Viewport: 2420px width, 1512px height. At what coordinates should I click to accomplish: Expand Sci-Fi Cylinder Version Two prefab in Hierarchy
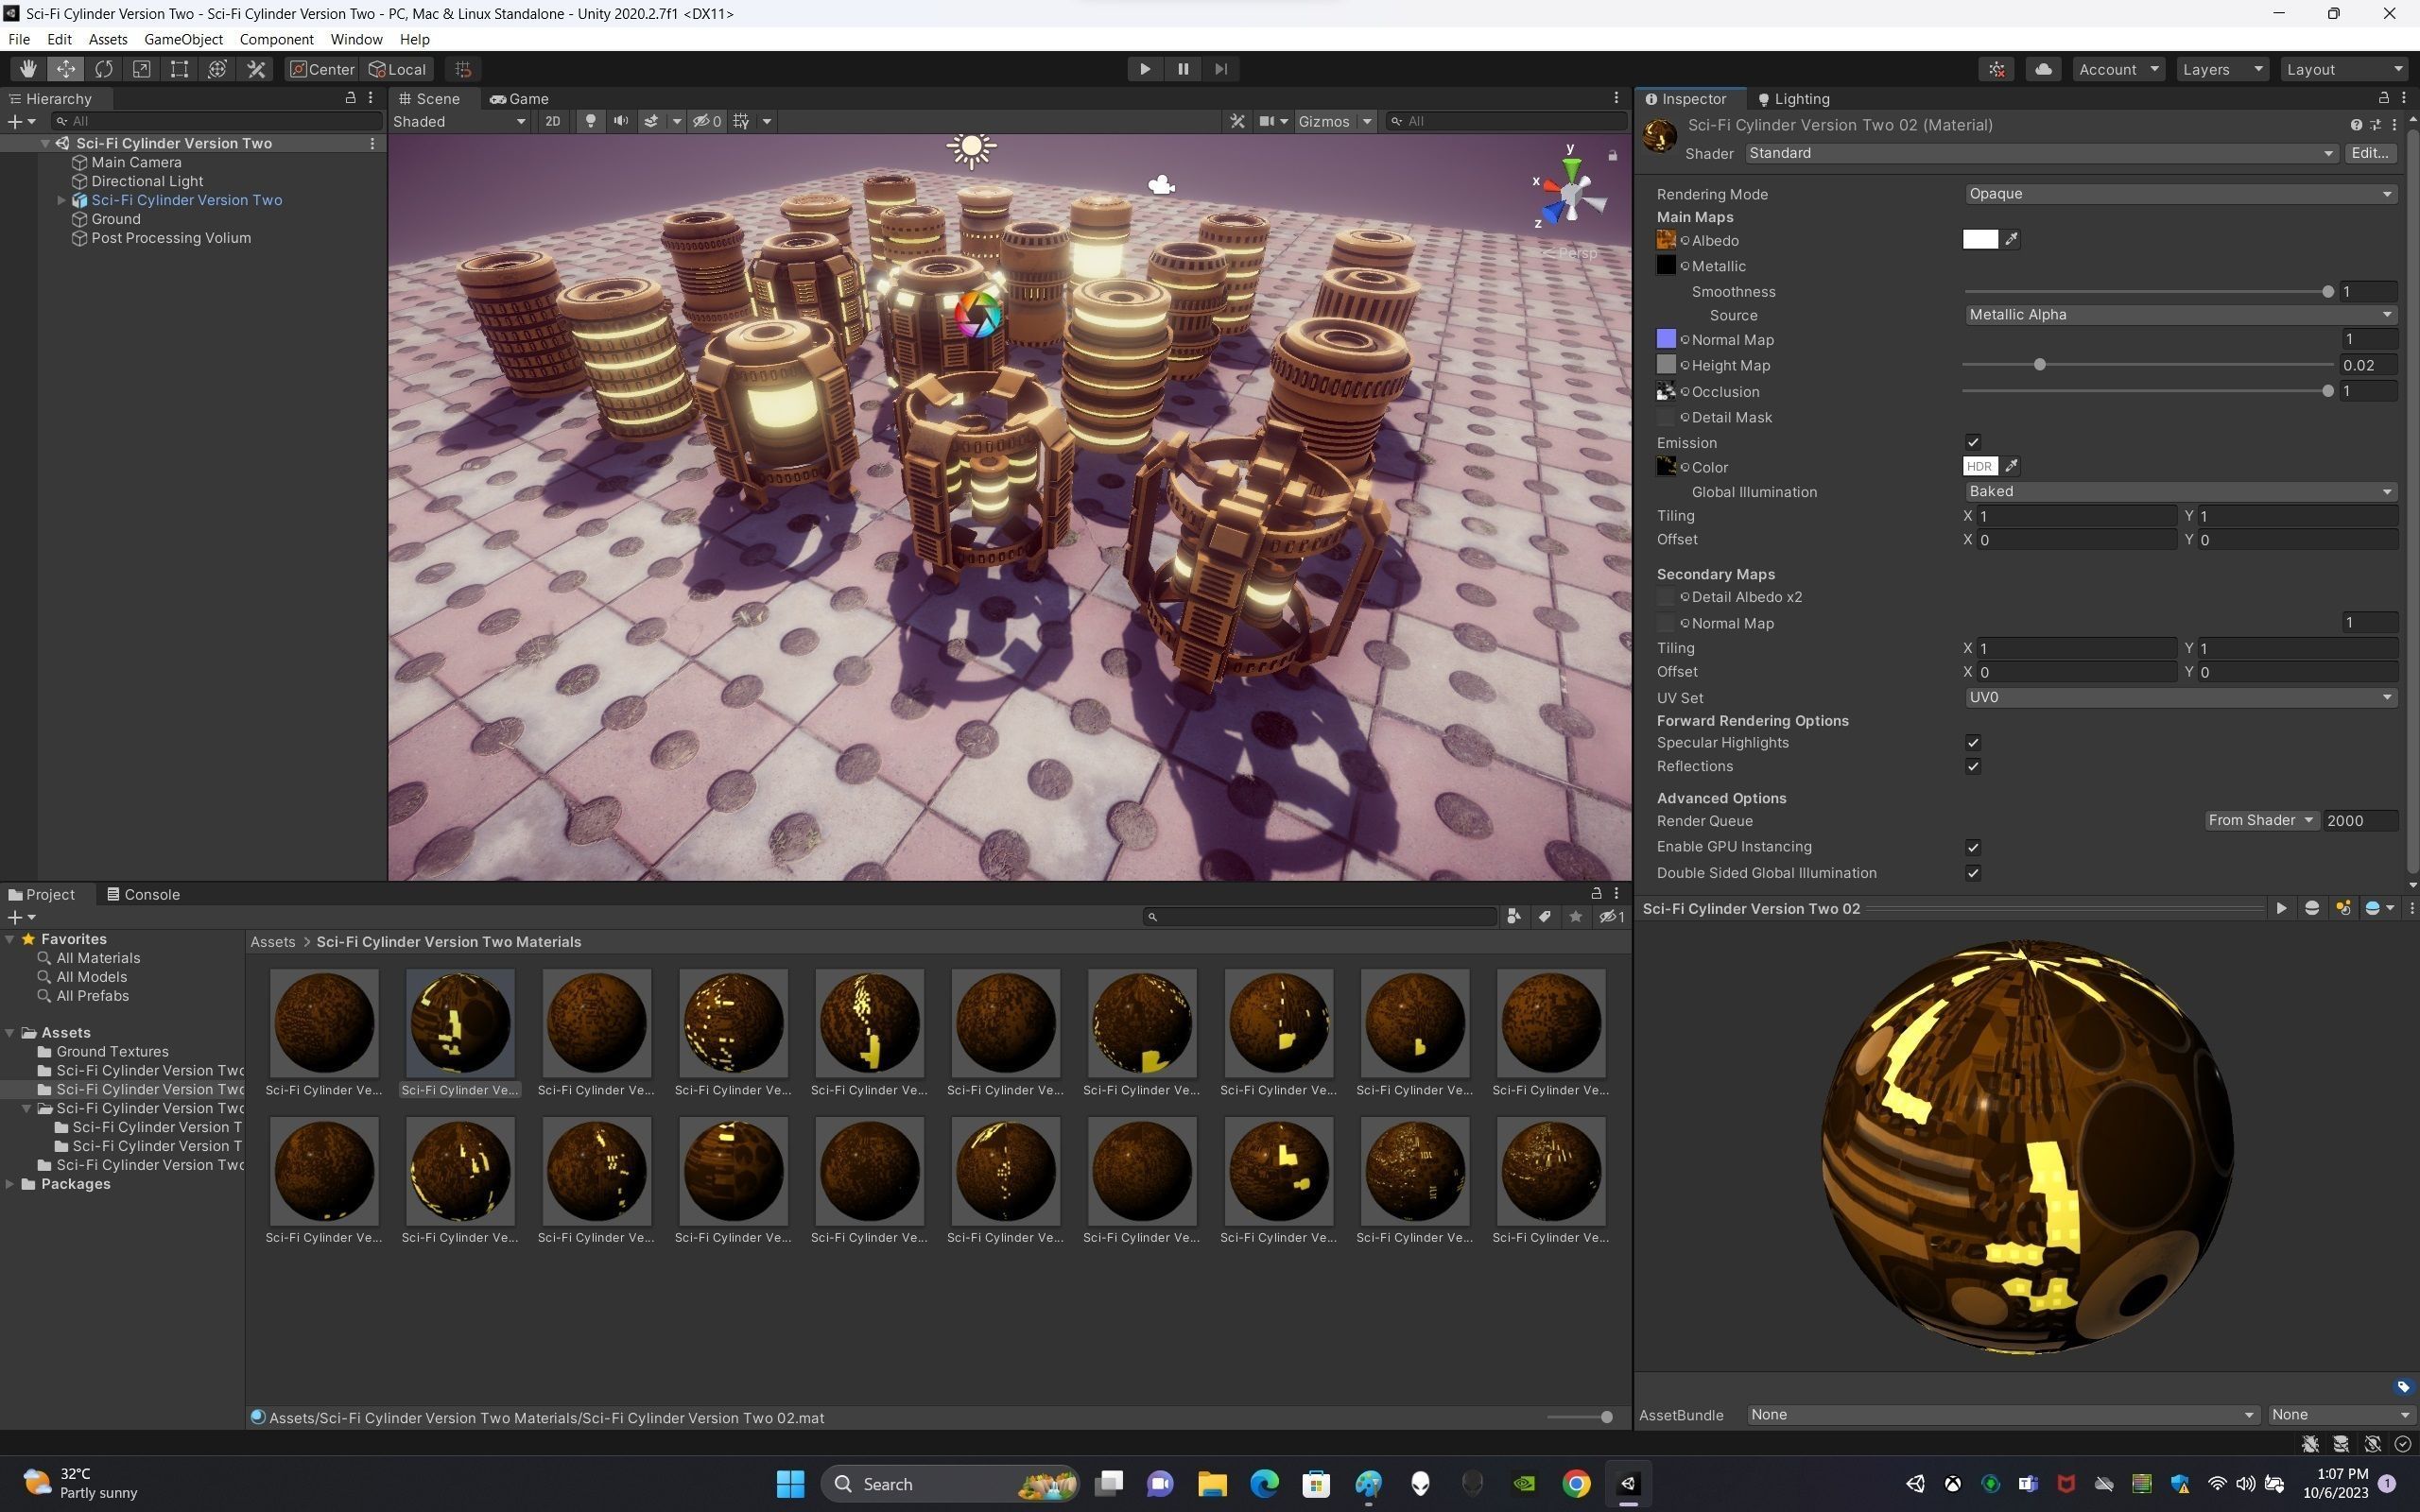tap(61, 200)
